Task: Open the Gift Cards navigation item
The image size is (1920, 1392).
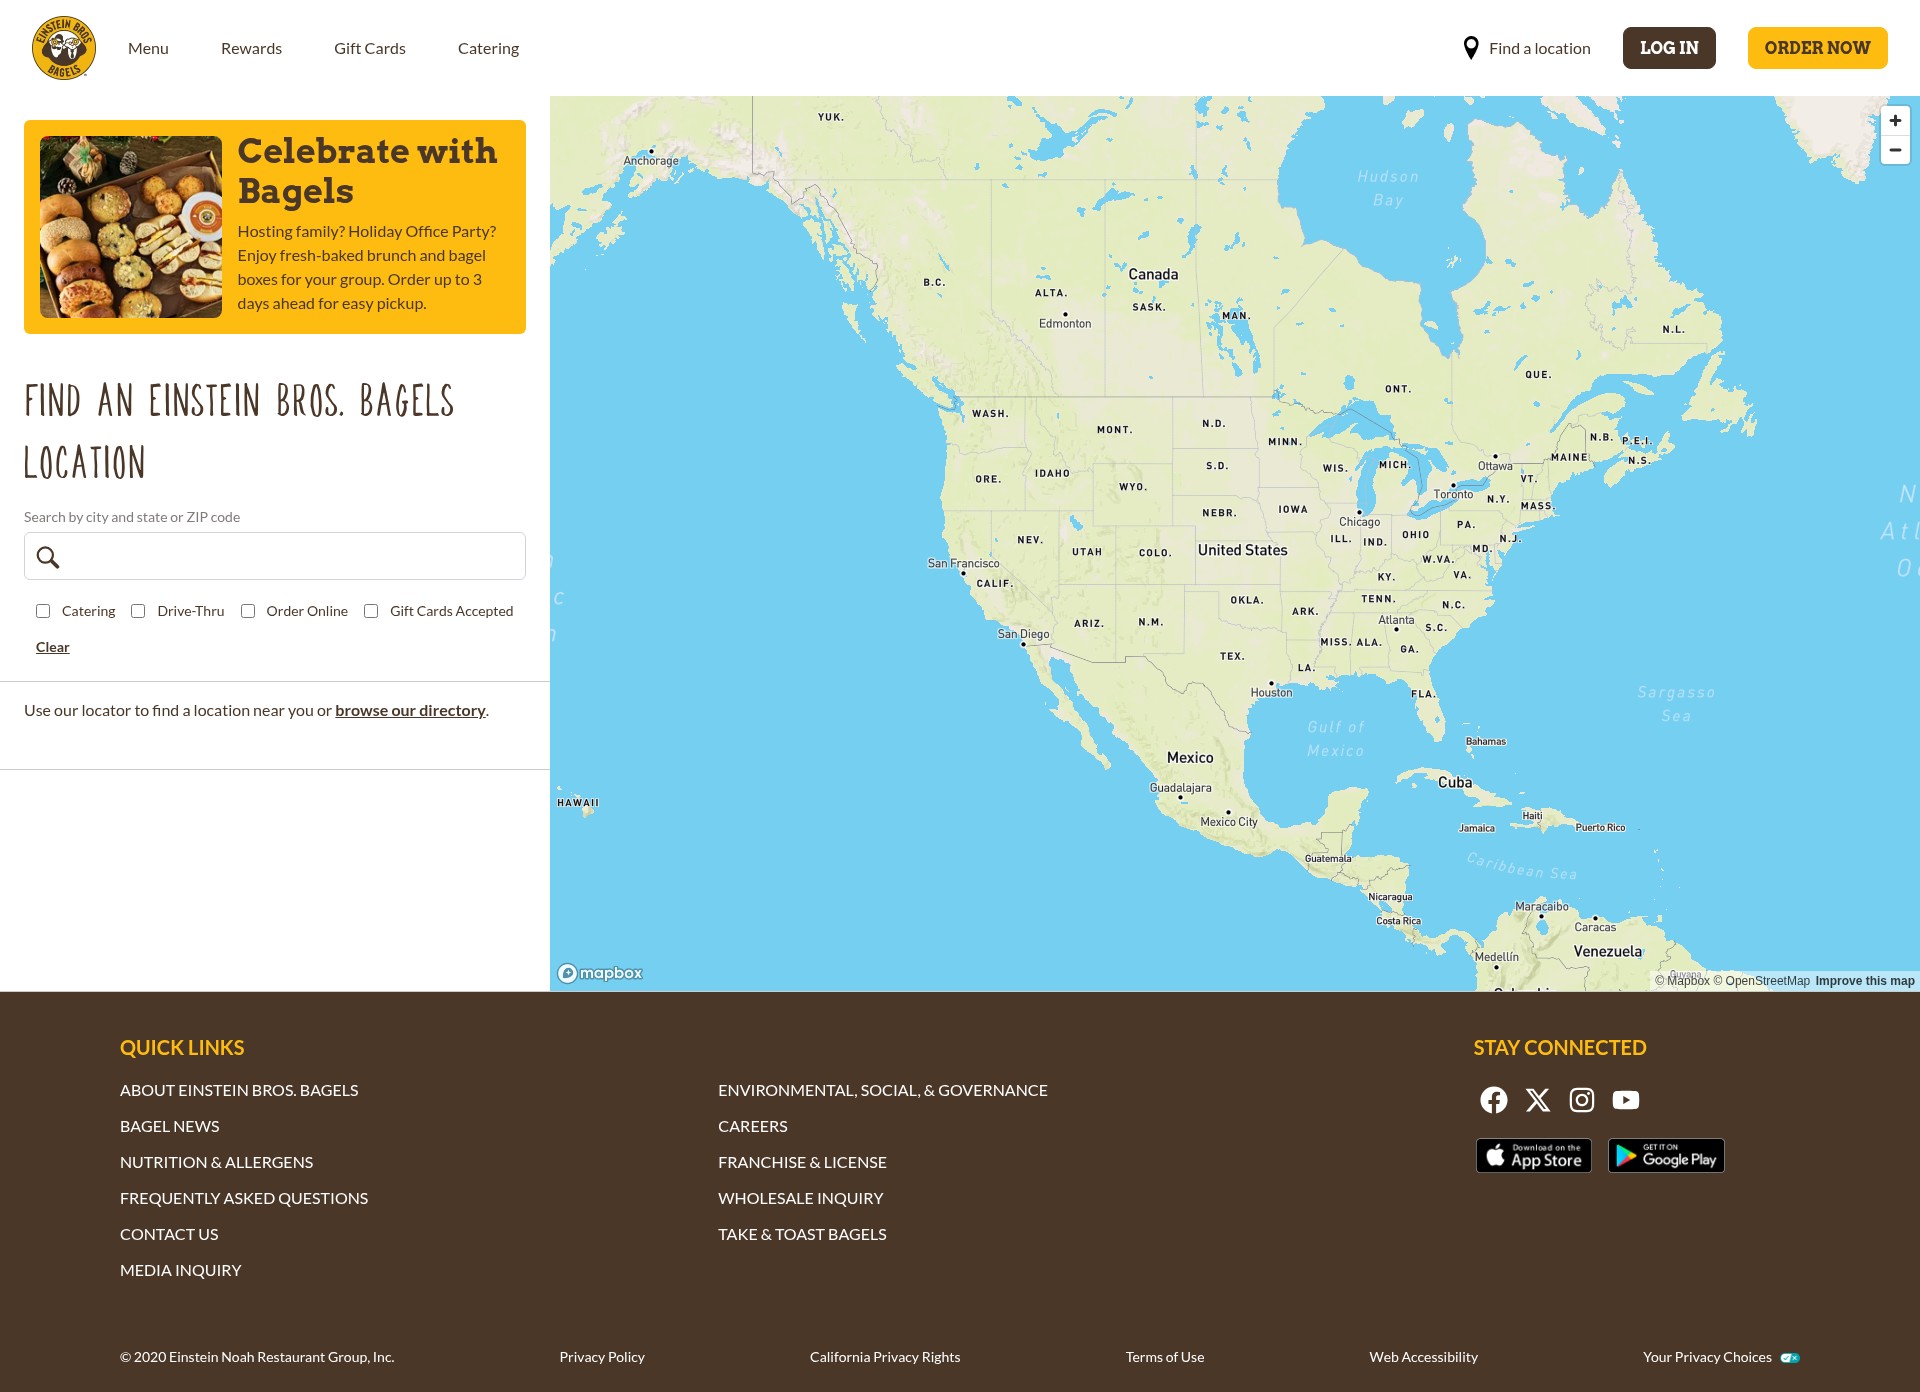Action: 370,48
